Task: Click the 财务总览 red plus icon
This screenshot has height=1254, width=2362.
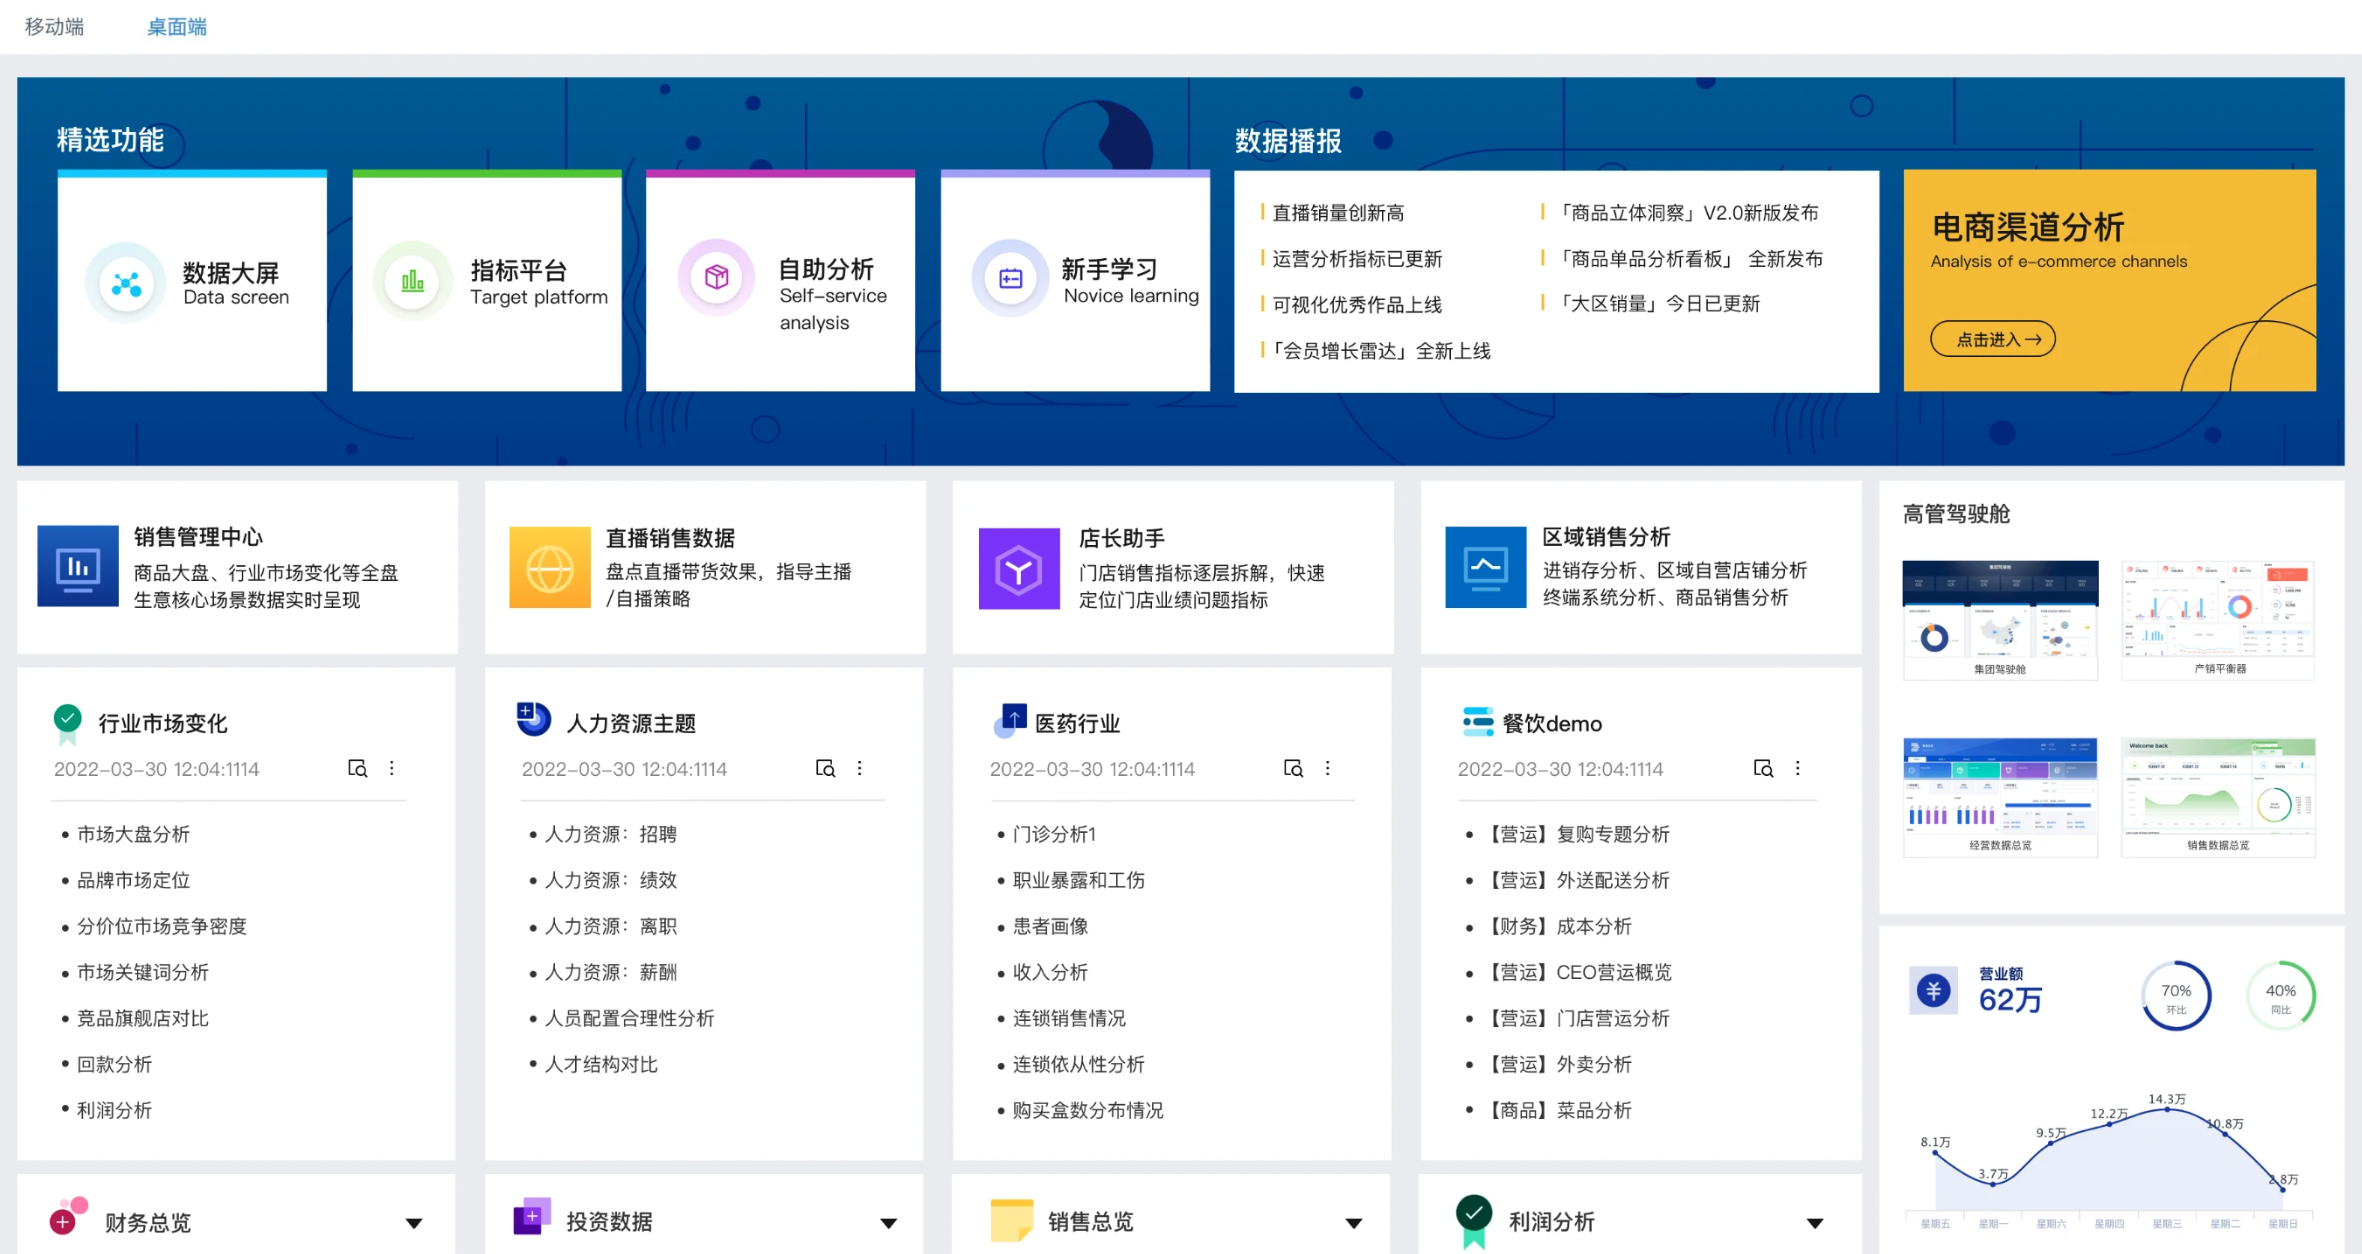Action: pos(68,1216)
